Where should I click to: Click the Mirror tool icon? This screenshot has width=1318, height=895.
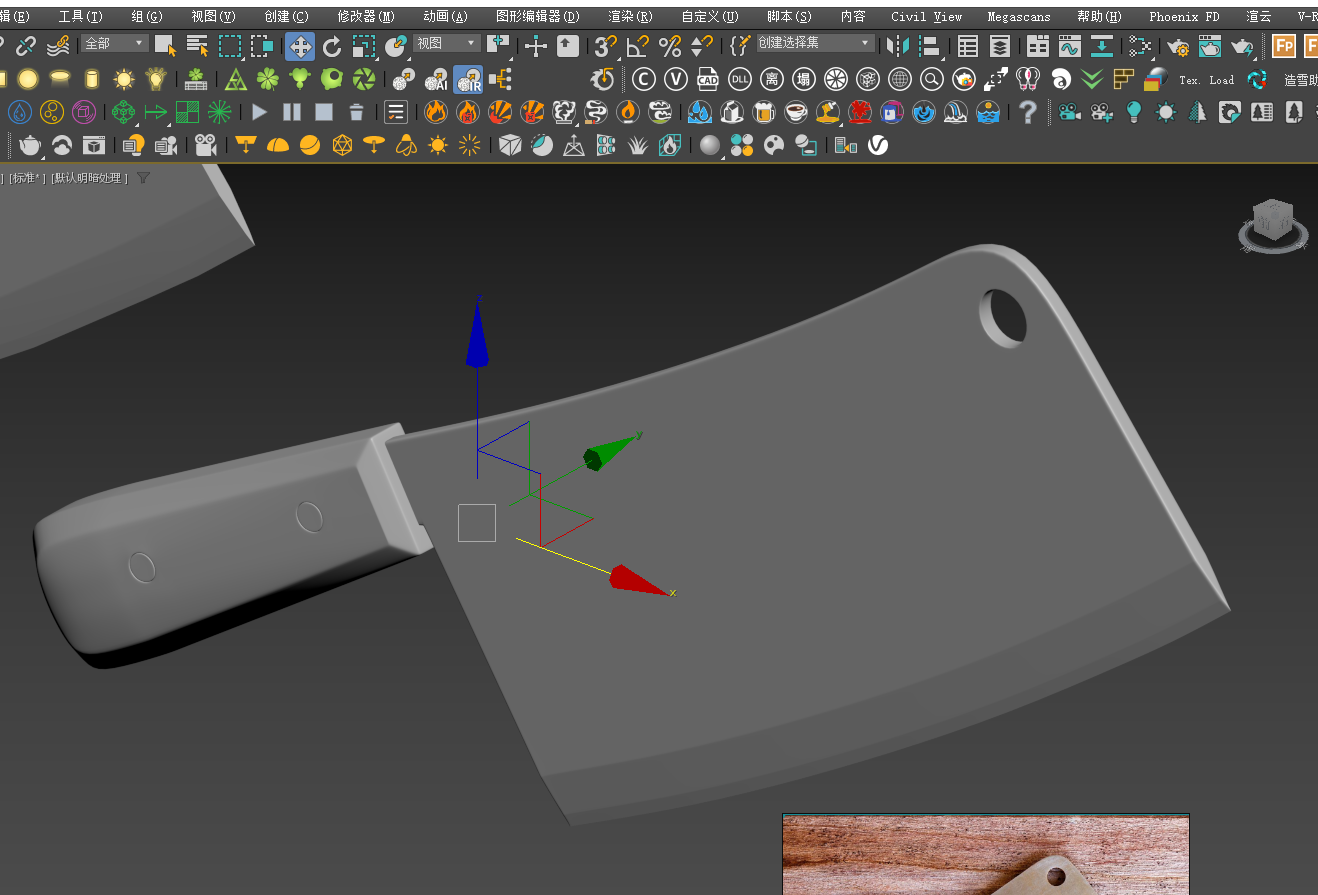pos(898,46)
